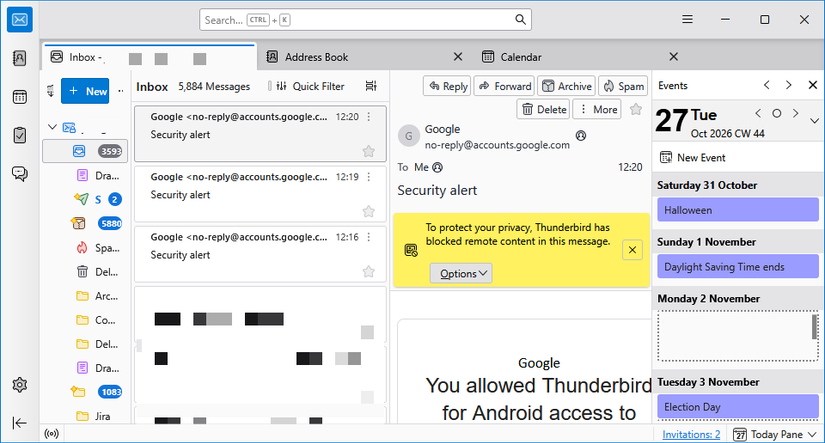
Task: Select the Jira folder
Action: pyautogui.click(x=85, y=416)
